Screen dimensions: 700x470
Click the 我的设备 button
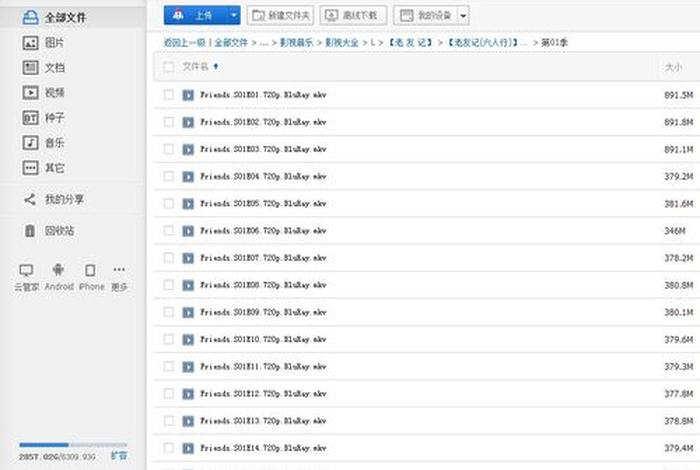[425, 16]
